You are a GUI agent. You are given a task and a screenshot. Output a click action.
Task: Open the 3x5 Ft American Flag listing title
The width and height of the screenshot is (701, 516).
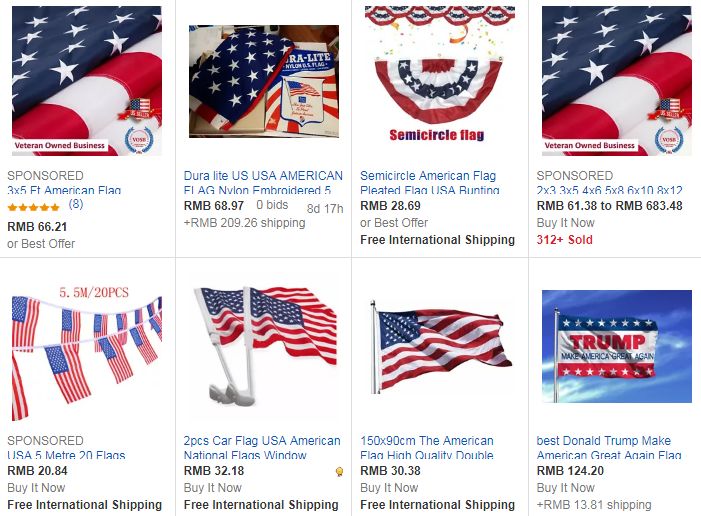[x=64, y=190]
